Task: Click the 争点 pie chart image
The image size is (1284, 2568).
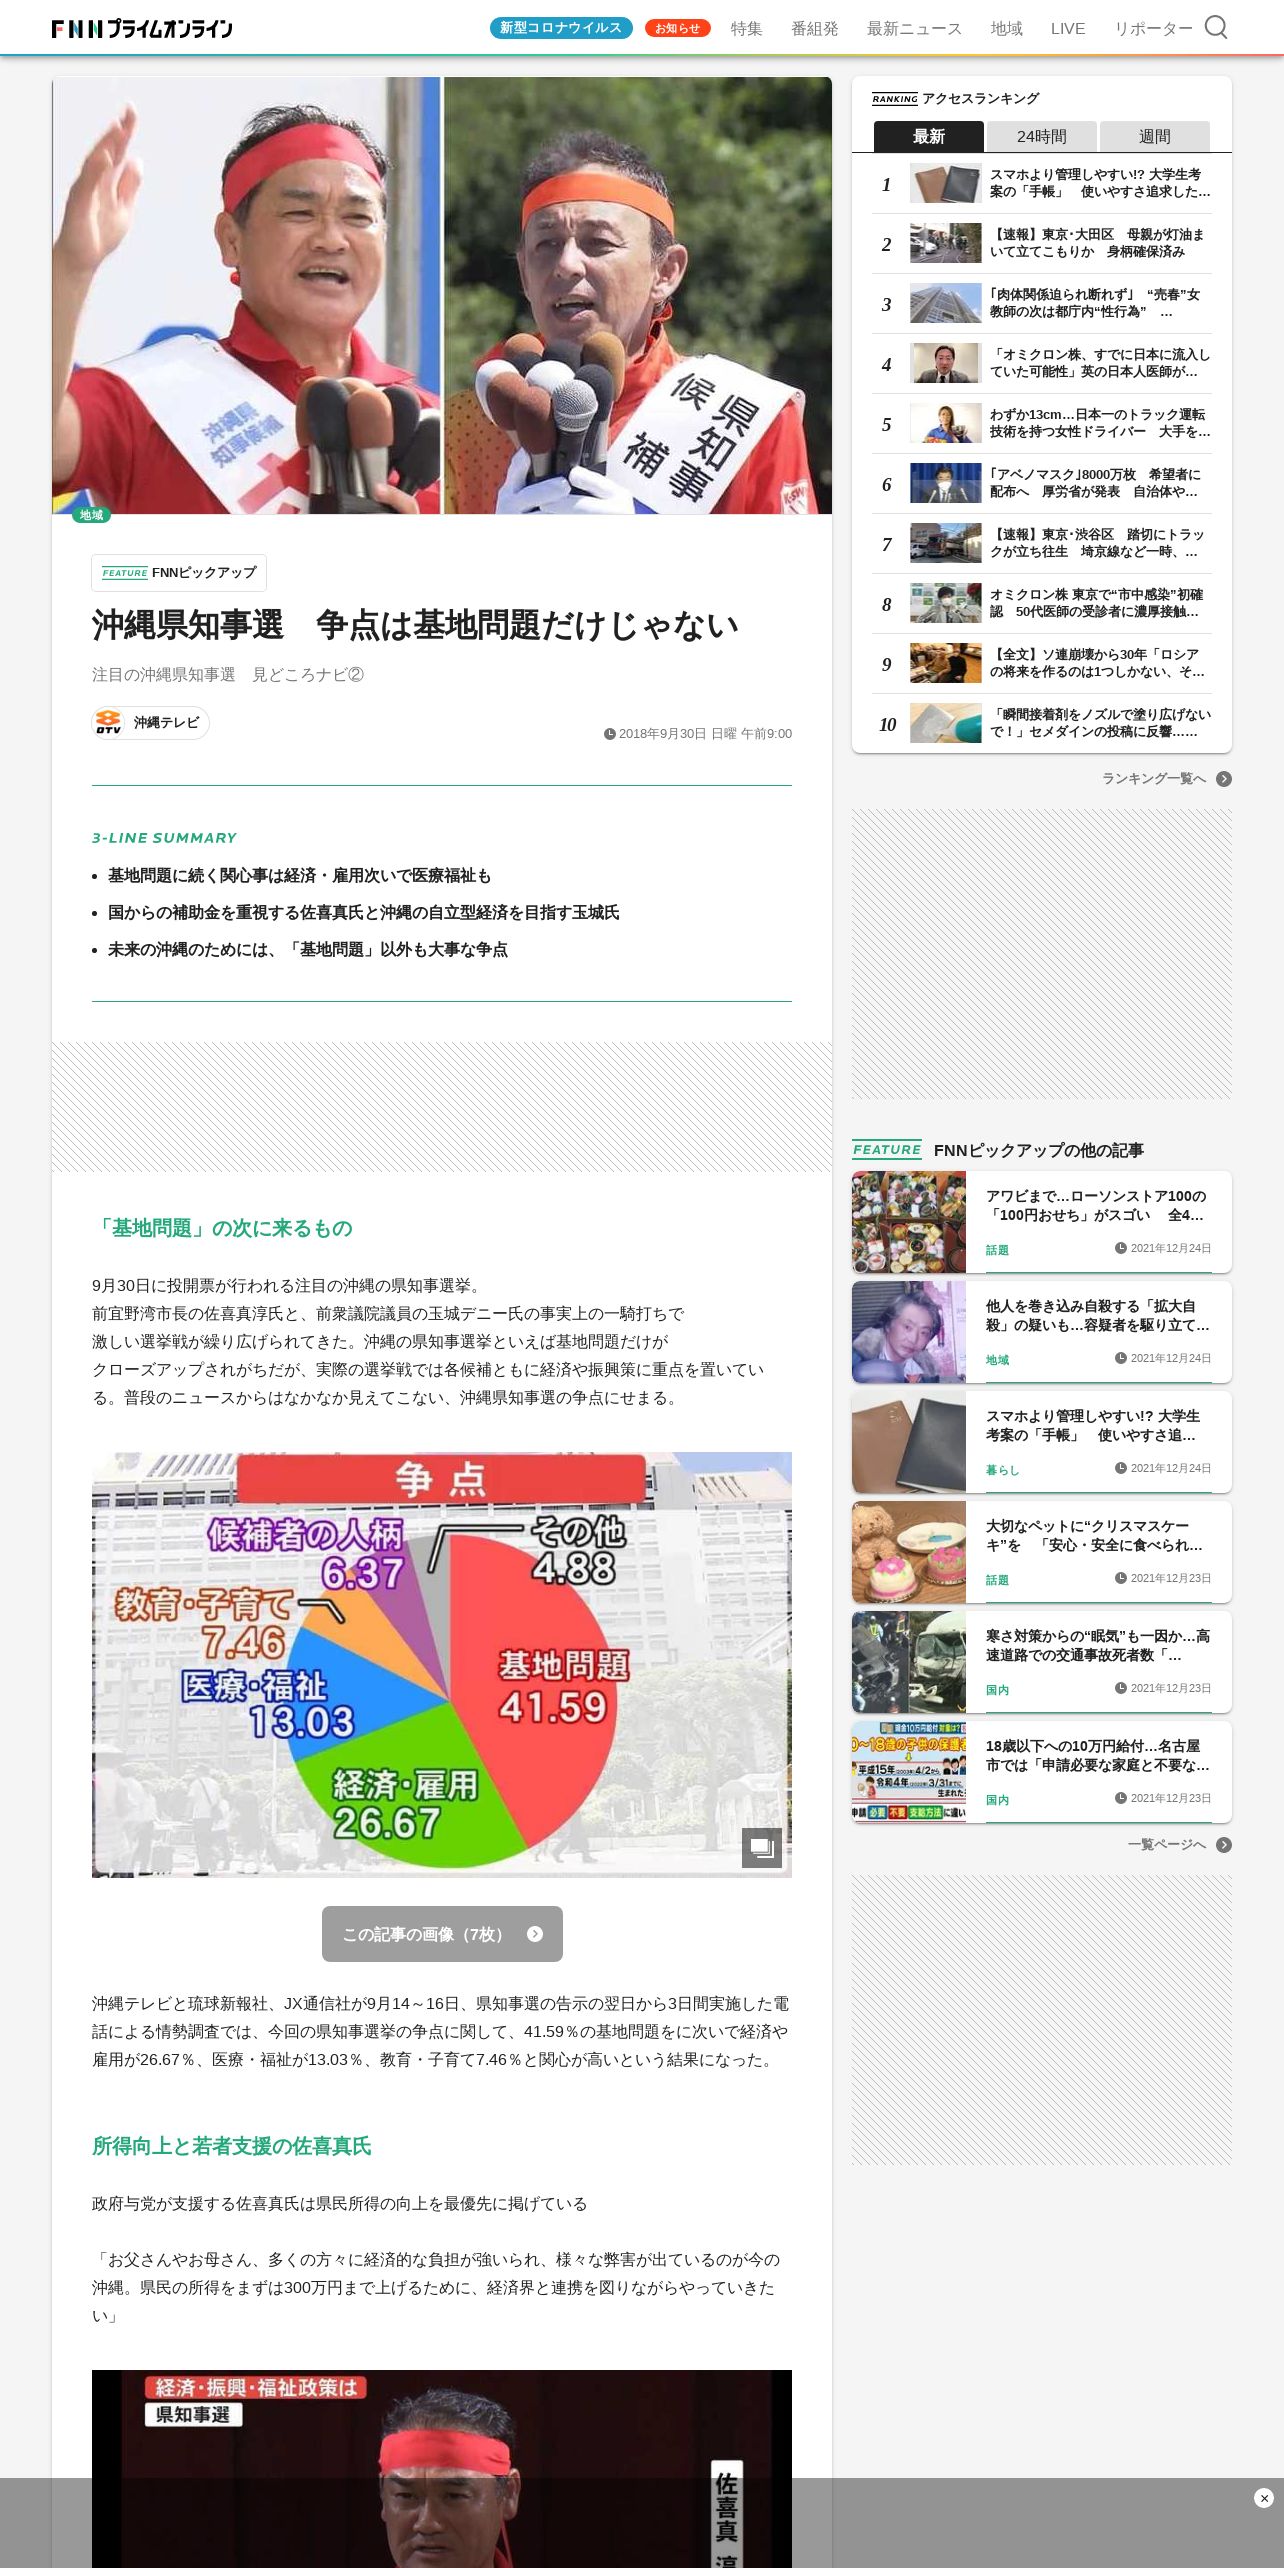Action: 442,1665
